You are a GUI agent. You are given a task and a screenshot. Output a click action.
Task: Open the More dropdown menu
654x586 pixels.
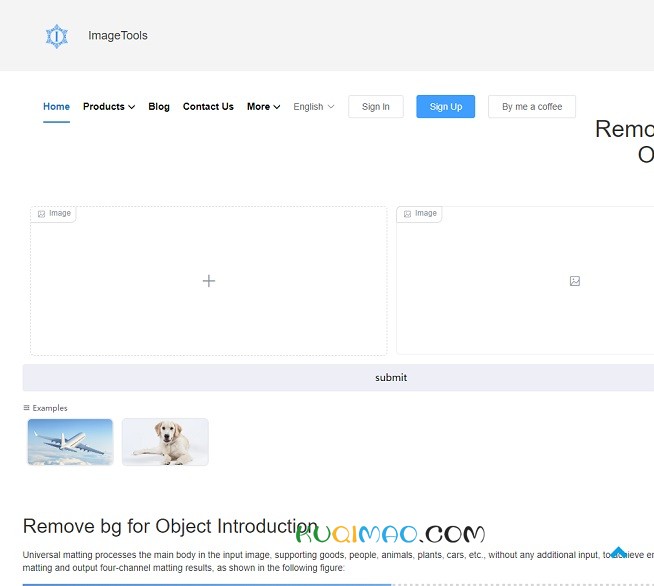263,107
